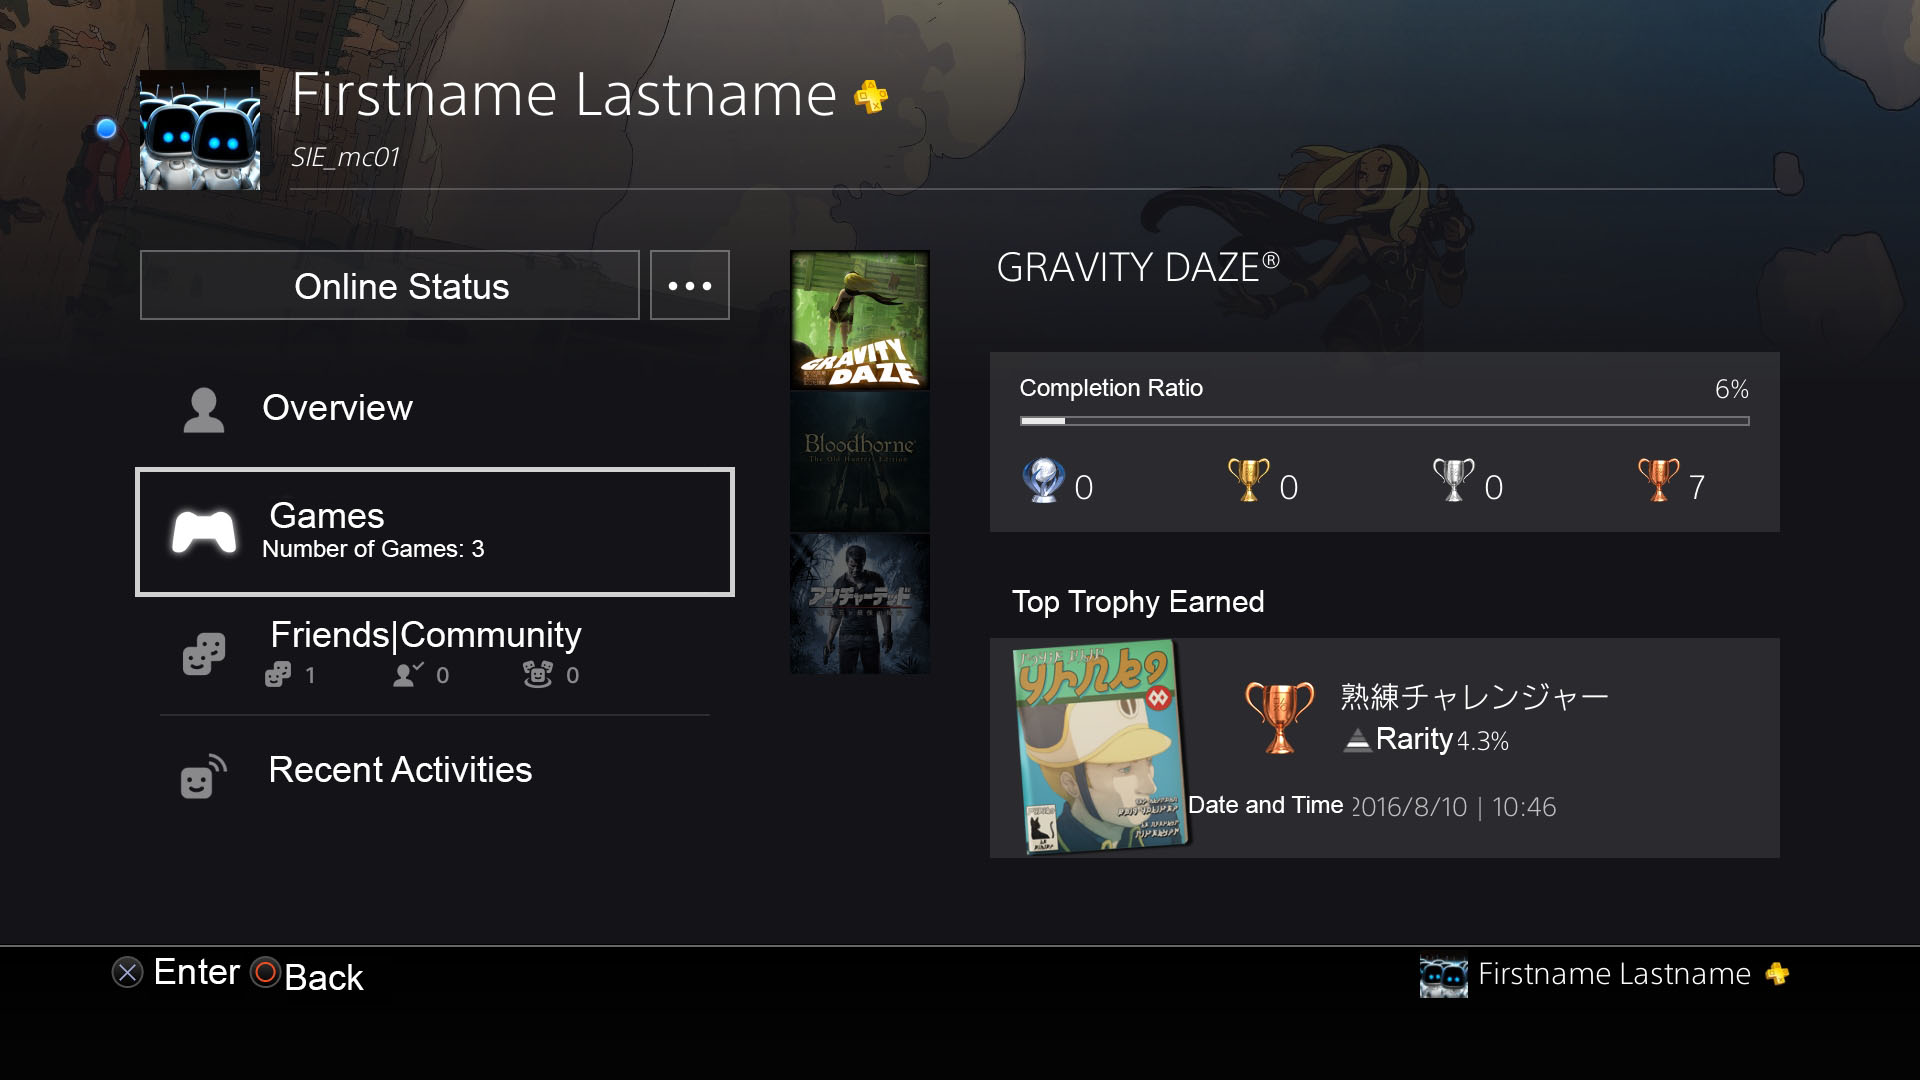Click the gold trophy icon in completion panel
The image size is (1920, 1080).
pos(1249,480)
